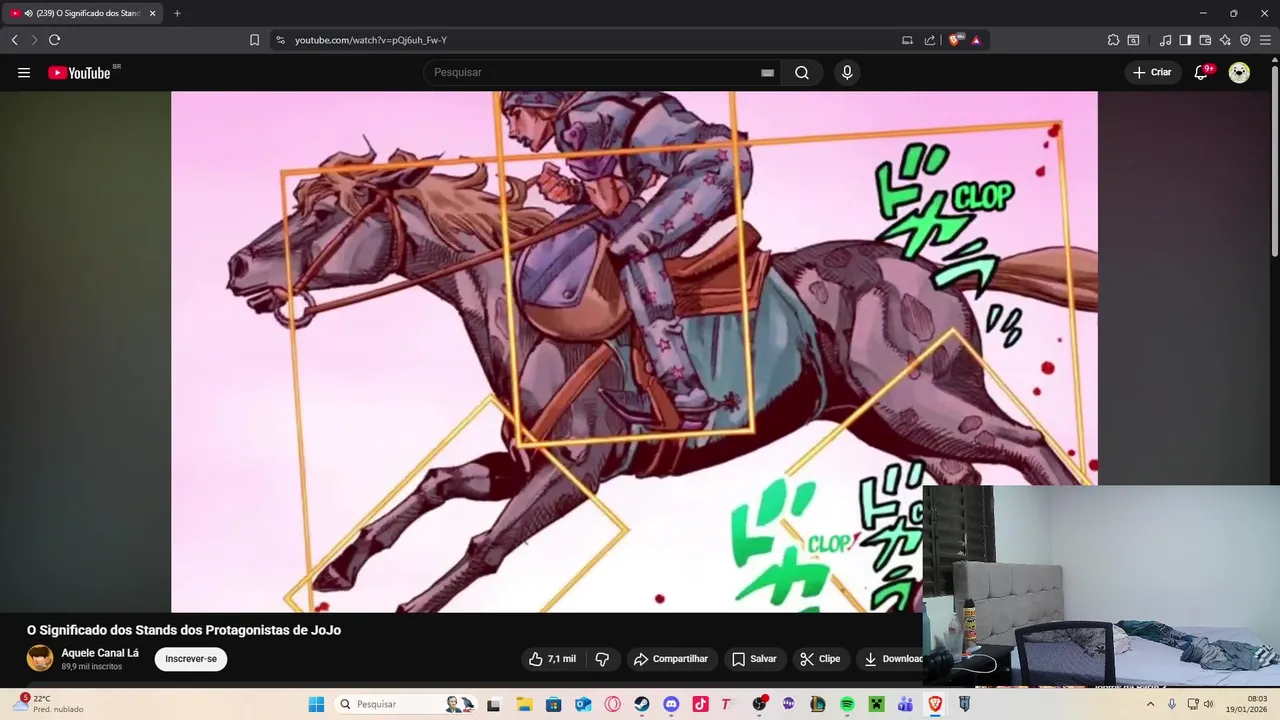Open File Explorer from the taskbar
Image resolution: width=1280 pixels, height=720 pixels.
[524, 705]
